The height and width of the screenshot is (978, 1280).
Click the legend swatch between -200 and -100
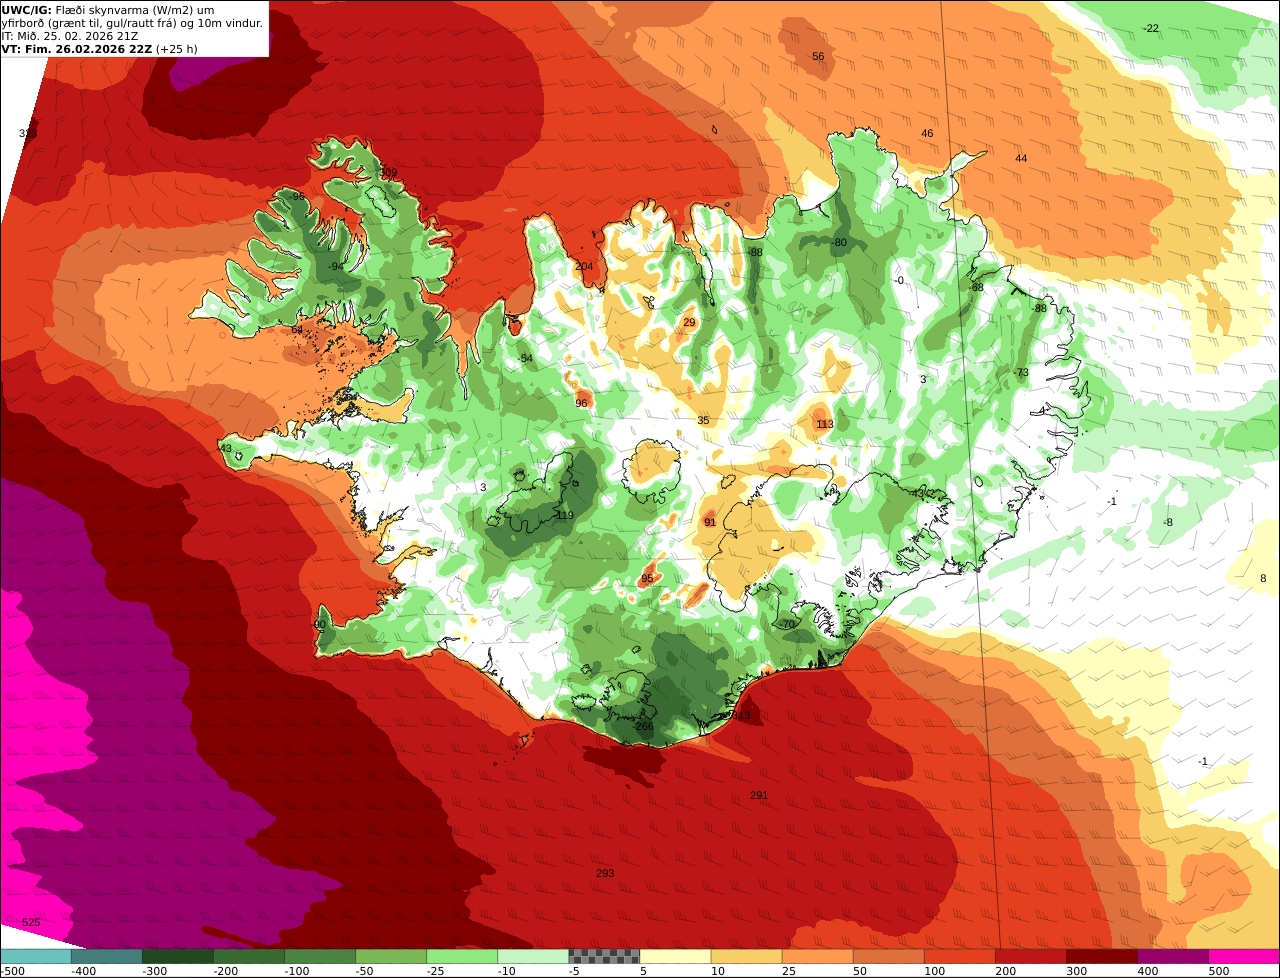[x=248, y=956]
